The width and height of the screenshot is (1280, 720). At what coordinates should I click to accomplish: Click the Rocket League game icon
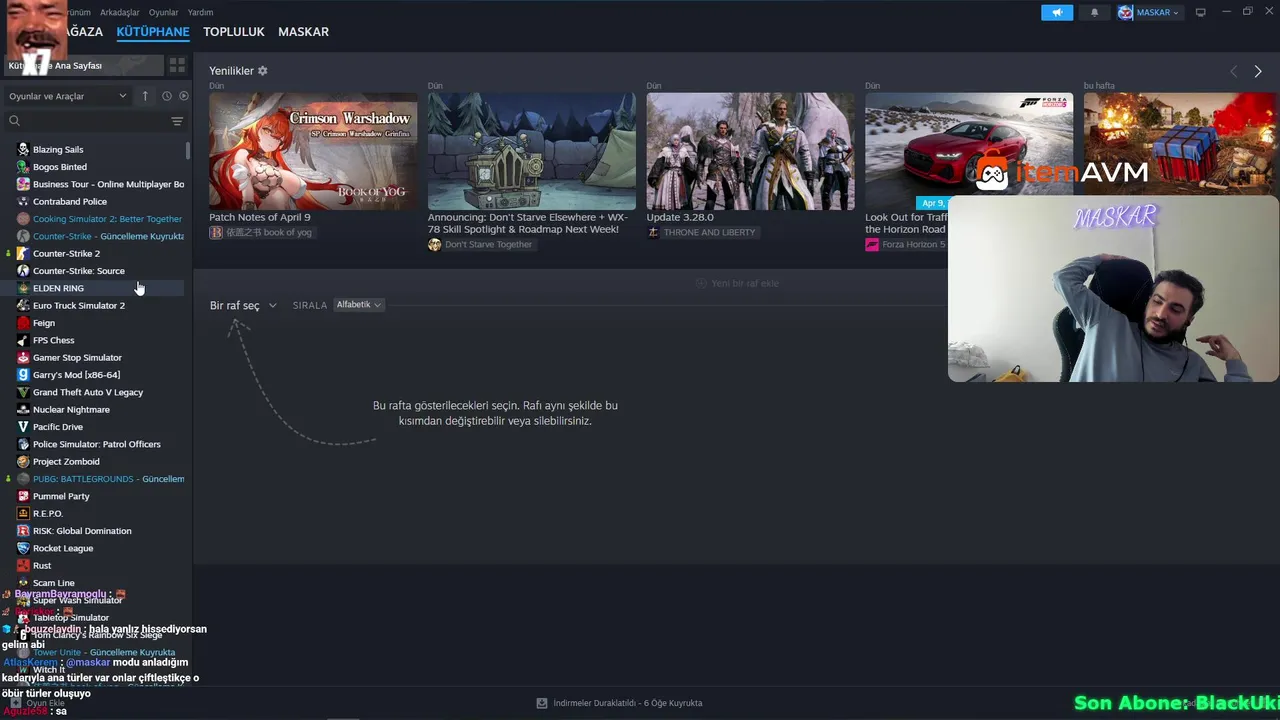click(x=23, y=548)
